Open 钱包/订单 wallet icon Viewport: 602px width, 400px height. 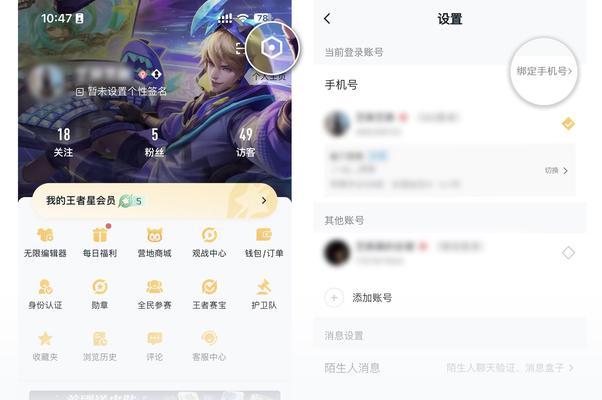(x=264, y=235)
